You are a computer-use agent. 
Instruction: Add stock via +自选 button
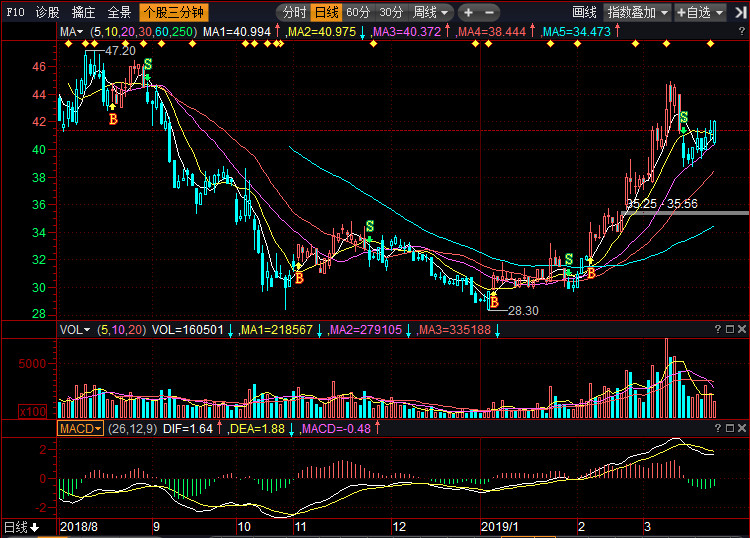pos(700,13)
